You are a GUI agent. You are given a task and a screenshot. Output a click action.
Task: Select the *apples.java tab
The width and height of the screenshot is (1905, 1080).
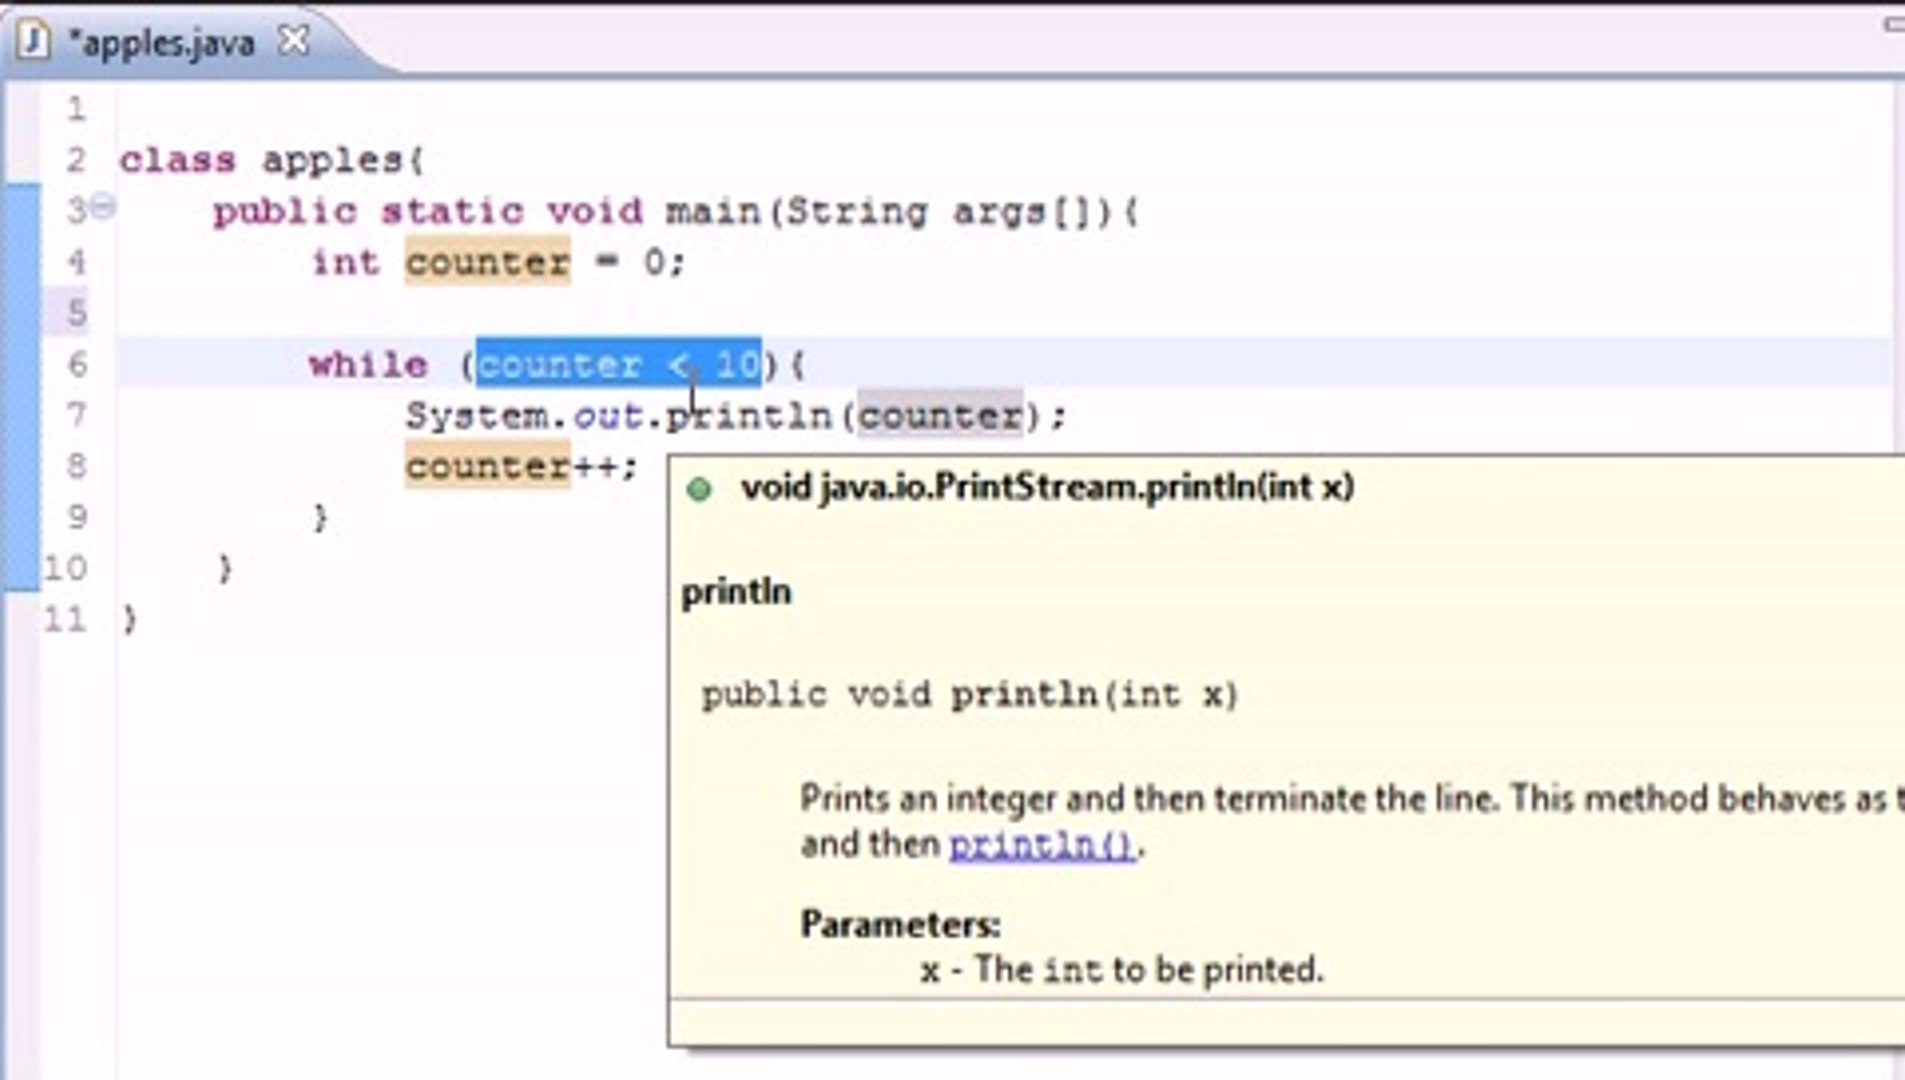click(x=165, y=41)
